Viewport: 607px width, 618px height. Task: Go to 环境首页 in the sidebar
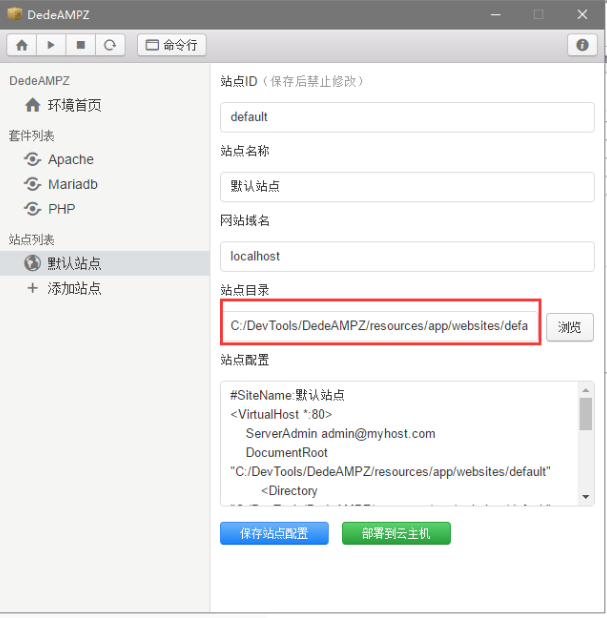pos(74,105)
